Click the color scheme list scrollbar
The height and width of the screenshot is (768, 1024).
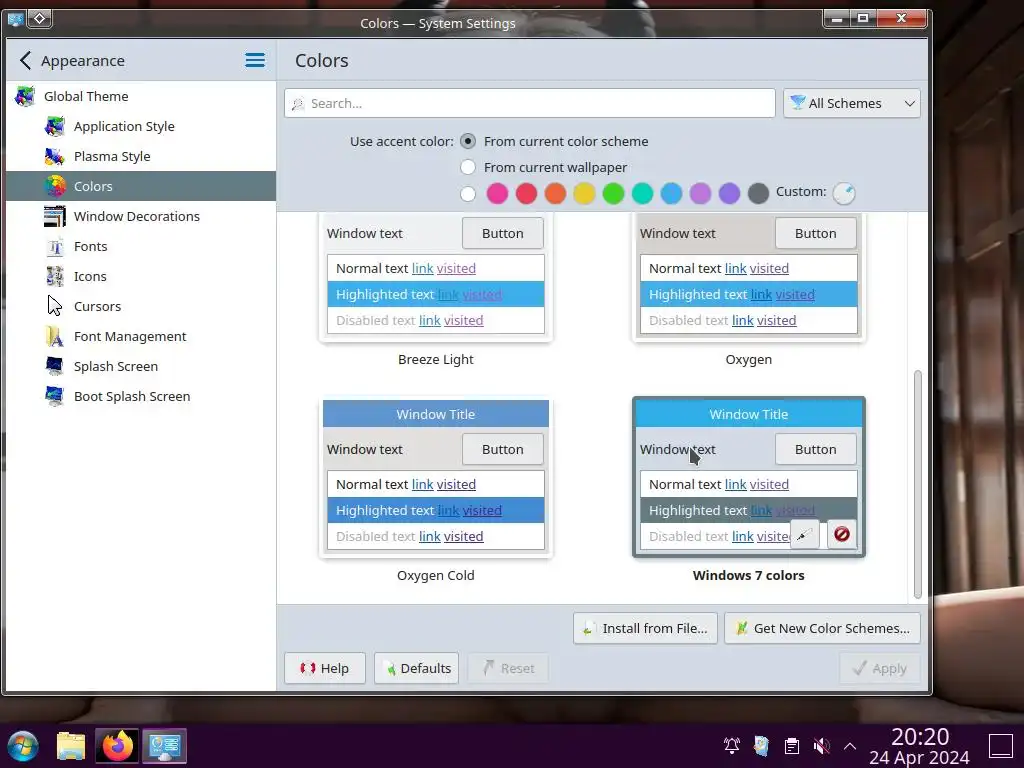tap(918, 485)
